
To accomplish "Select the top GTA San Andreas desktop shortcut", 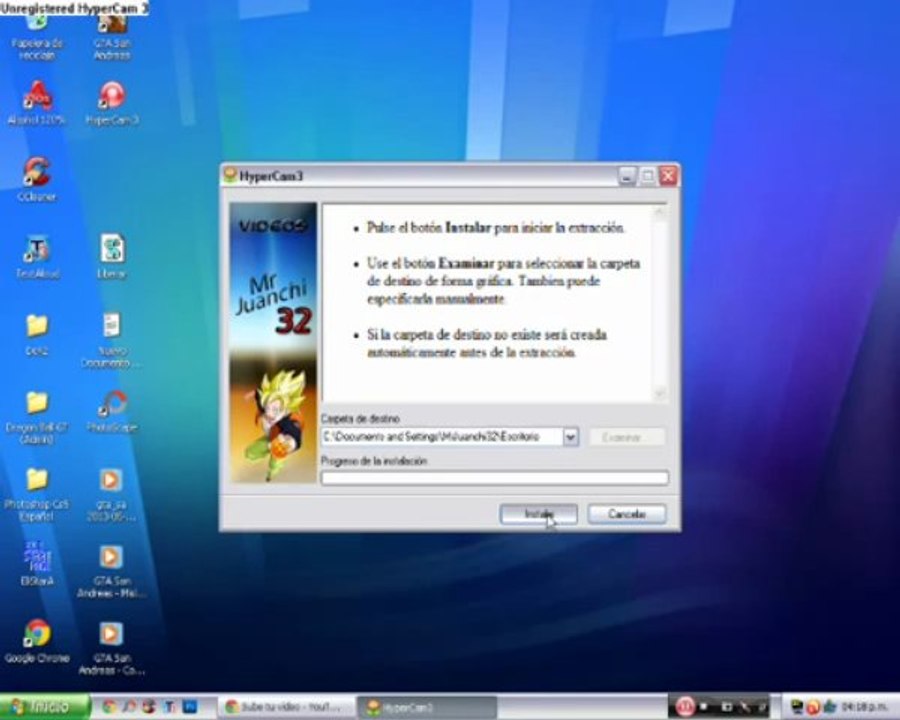I will pyautogui.click(x=112, y=38).
